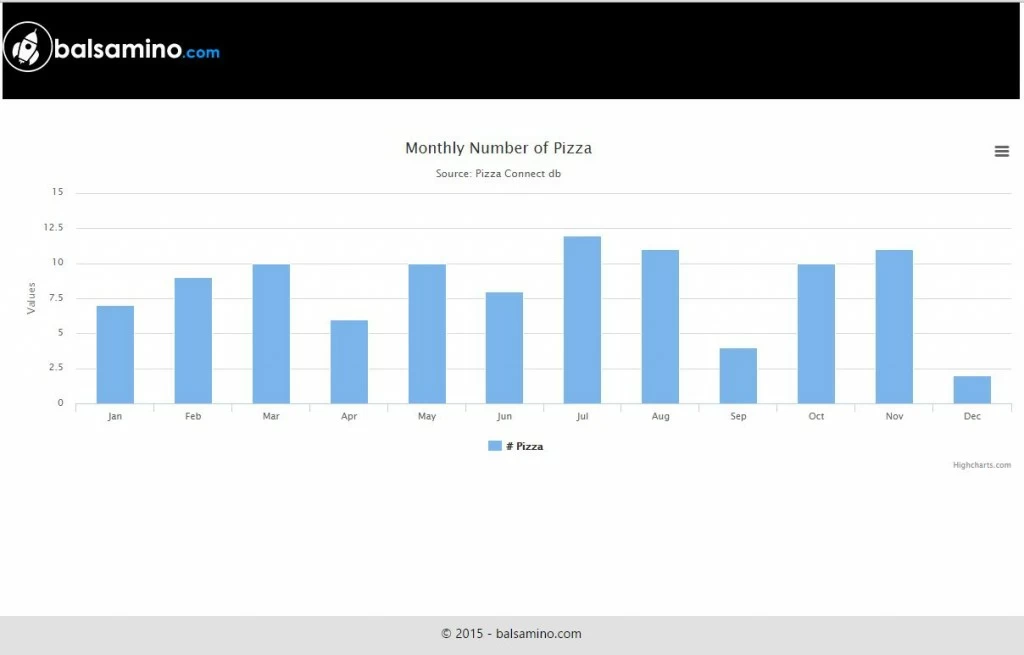This screenshot has height=655, width=1024.
Task: Click the Values y-axis title
Action: (31, 298)
